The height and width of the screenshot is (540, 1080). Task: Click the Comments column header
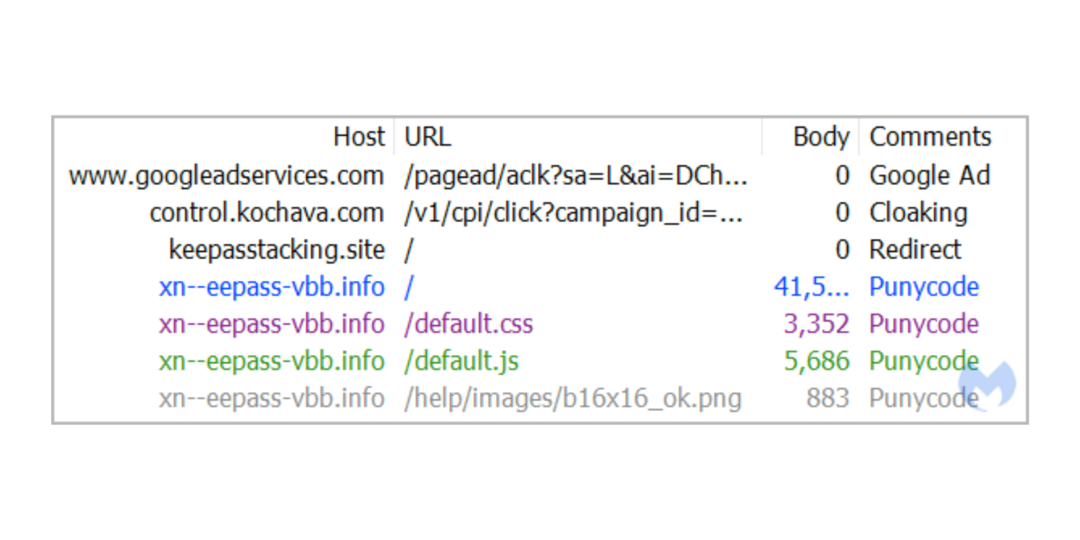(930, 137)
